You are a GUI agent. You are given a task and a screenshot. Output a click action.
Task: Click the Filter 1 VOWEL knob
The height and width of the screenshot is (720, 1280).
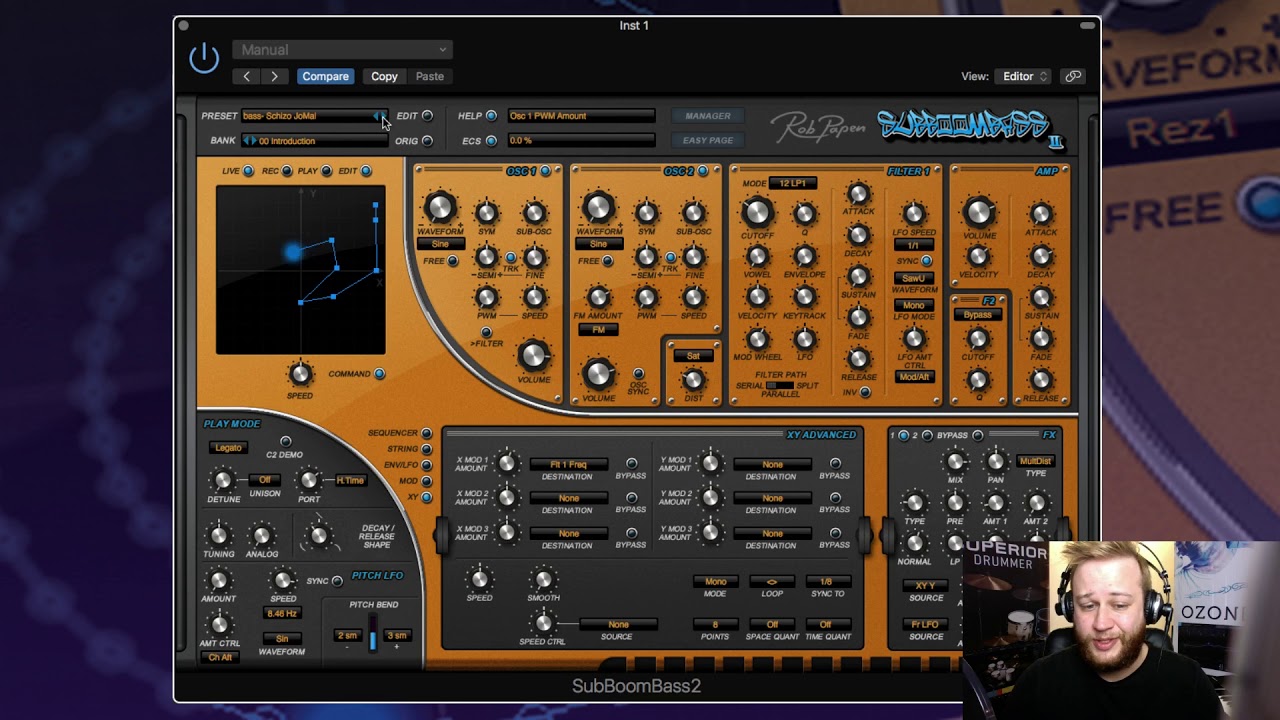pyautogui.click(x=757, y=255)
